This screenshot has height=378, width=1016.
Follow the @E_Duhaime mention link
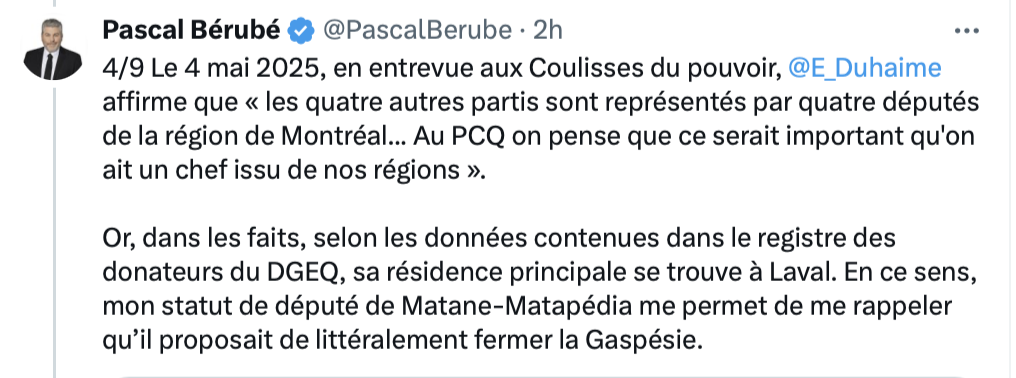coord(864,69)
